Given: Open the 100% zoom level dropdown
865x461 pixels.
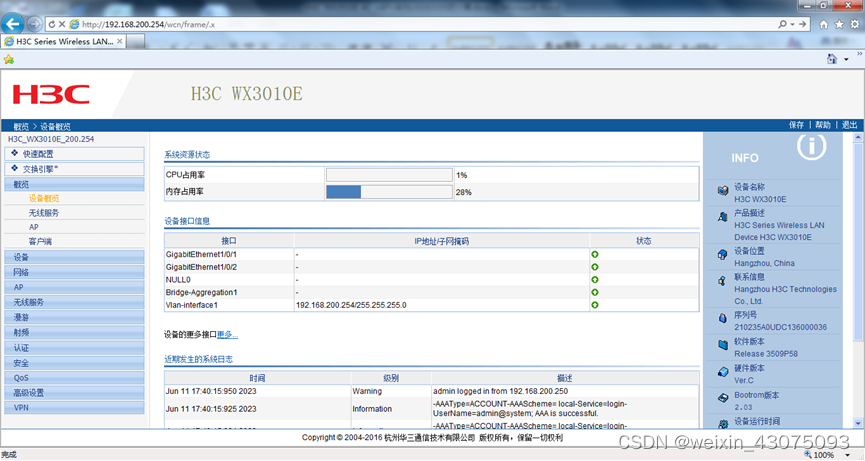Looking at the screenshot, I should pos(848,455).
